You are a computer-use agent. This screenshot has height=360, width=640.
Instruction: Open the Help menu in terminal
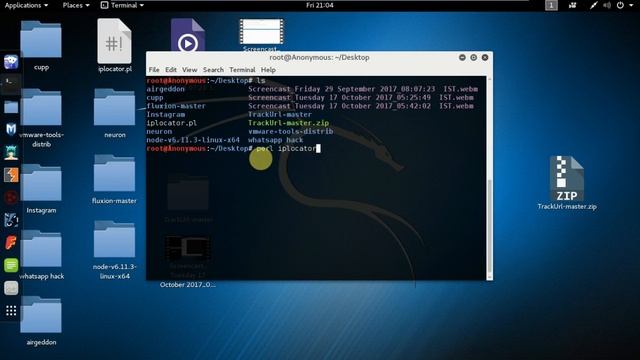[268, 70]
